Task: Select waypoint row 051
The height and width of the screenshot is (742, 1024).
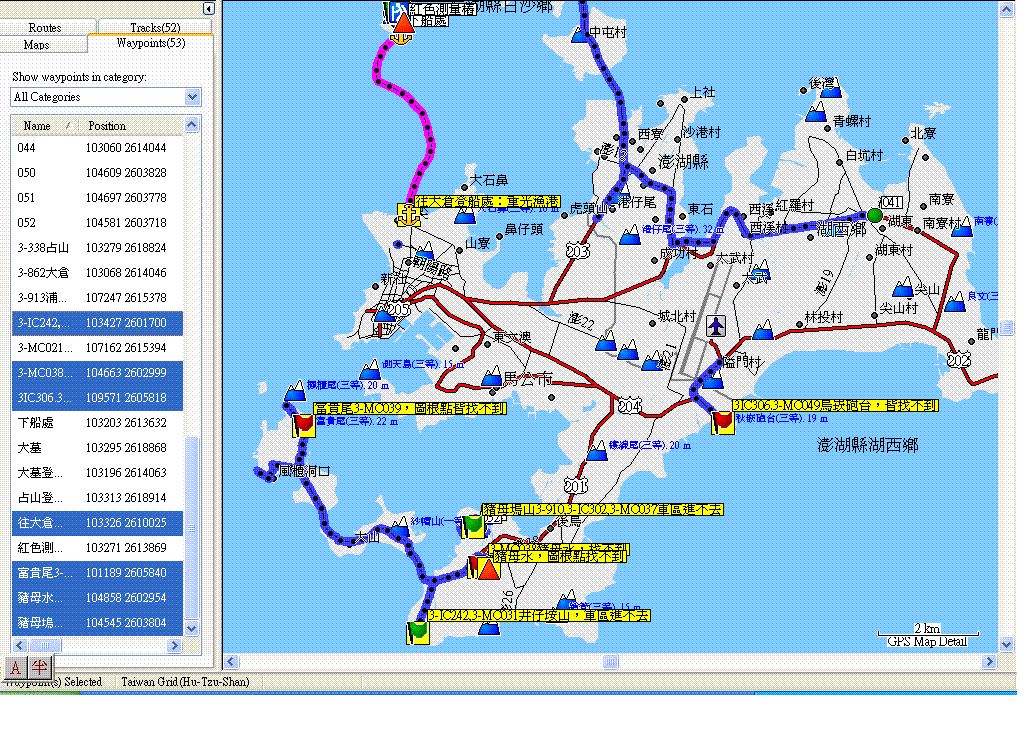Action: (97, 197)
